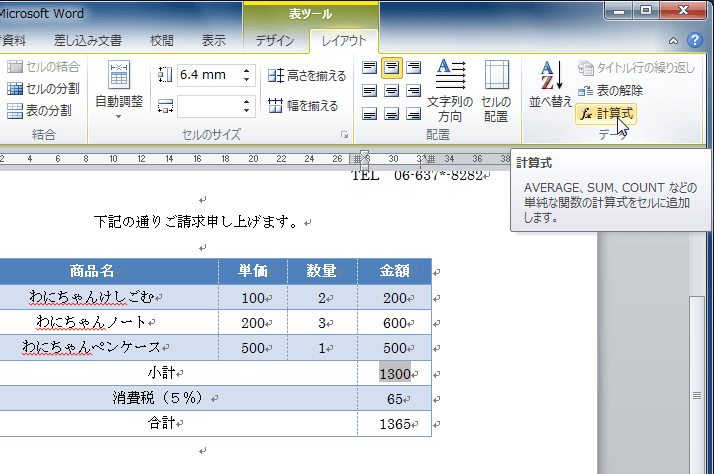
Task: Increase row height with up arrow
Action: (246, 70)
